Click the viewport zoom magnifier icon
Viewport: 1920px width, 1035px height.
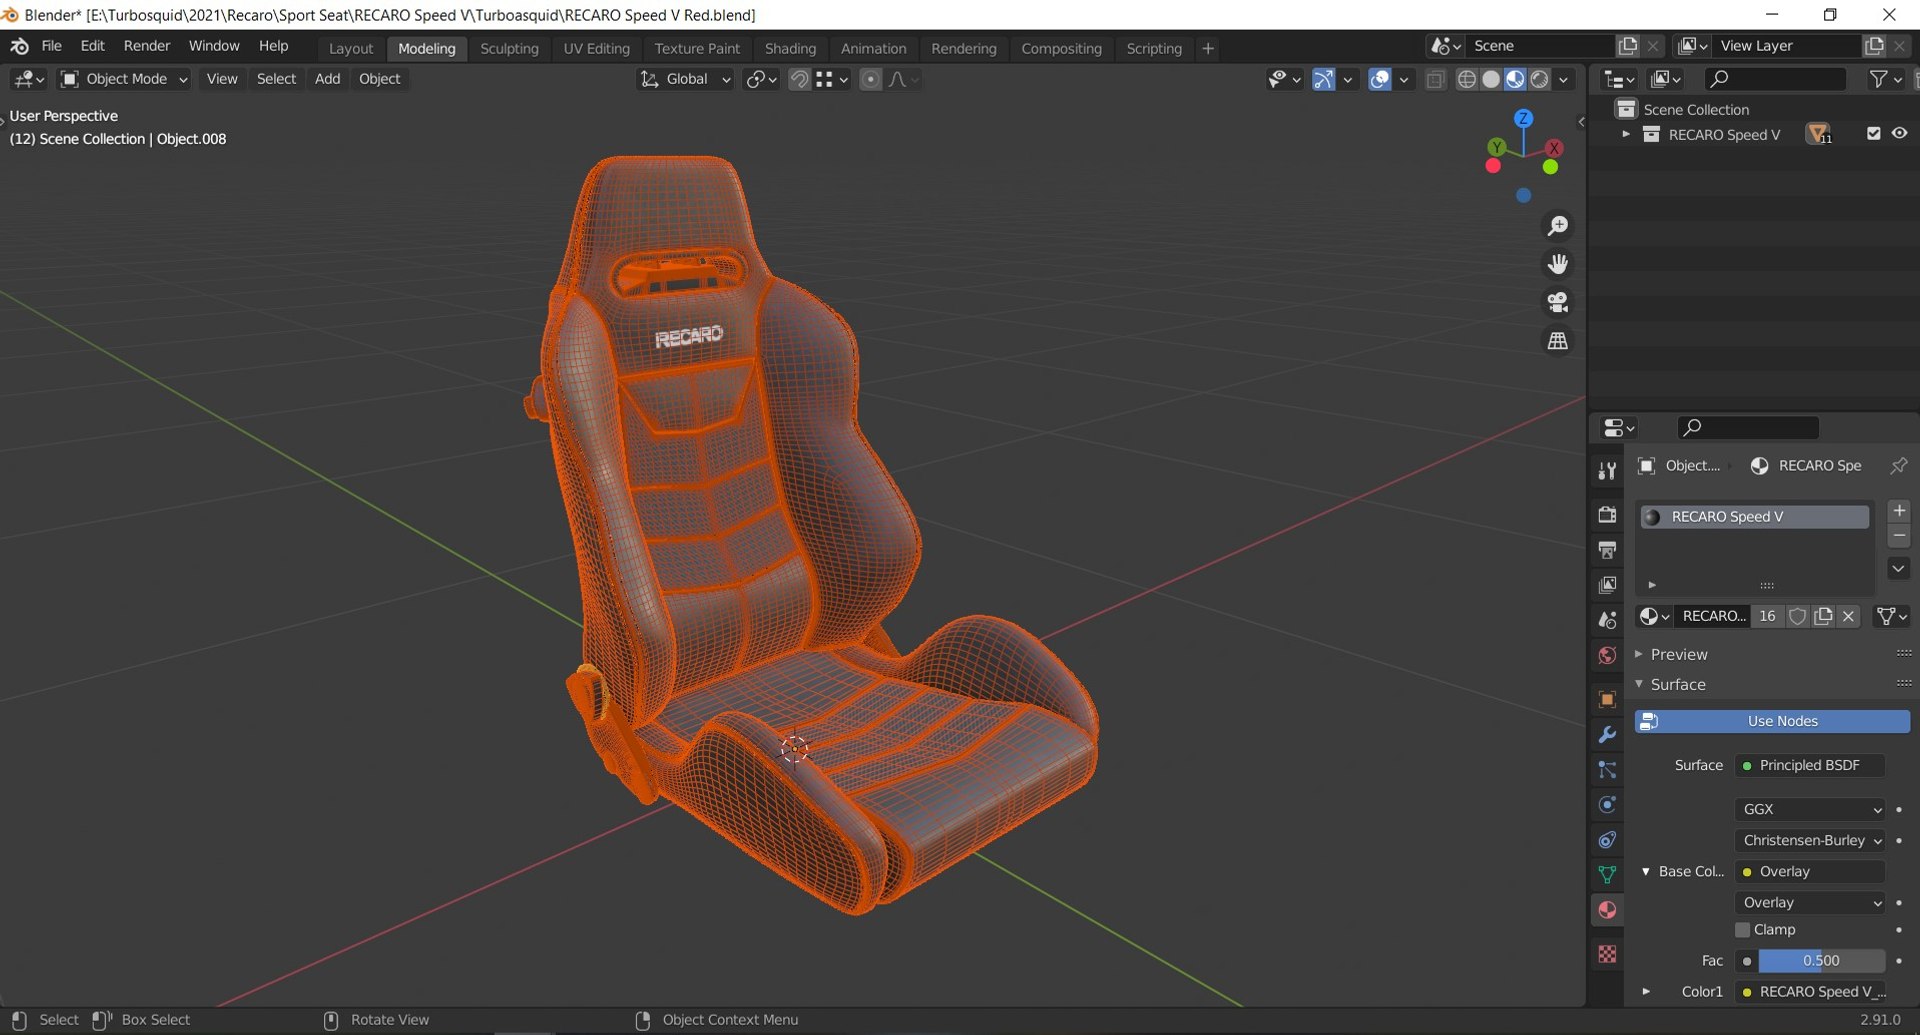[x=1557, y=226]
